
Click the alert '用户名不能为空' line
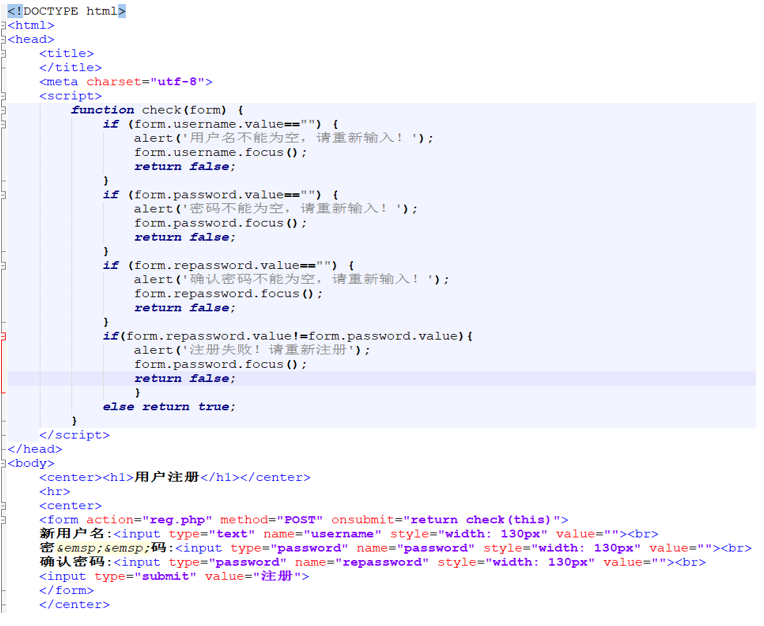(283, 138)
